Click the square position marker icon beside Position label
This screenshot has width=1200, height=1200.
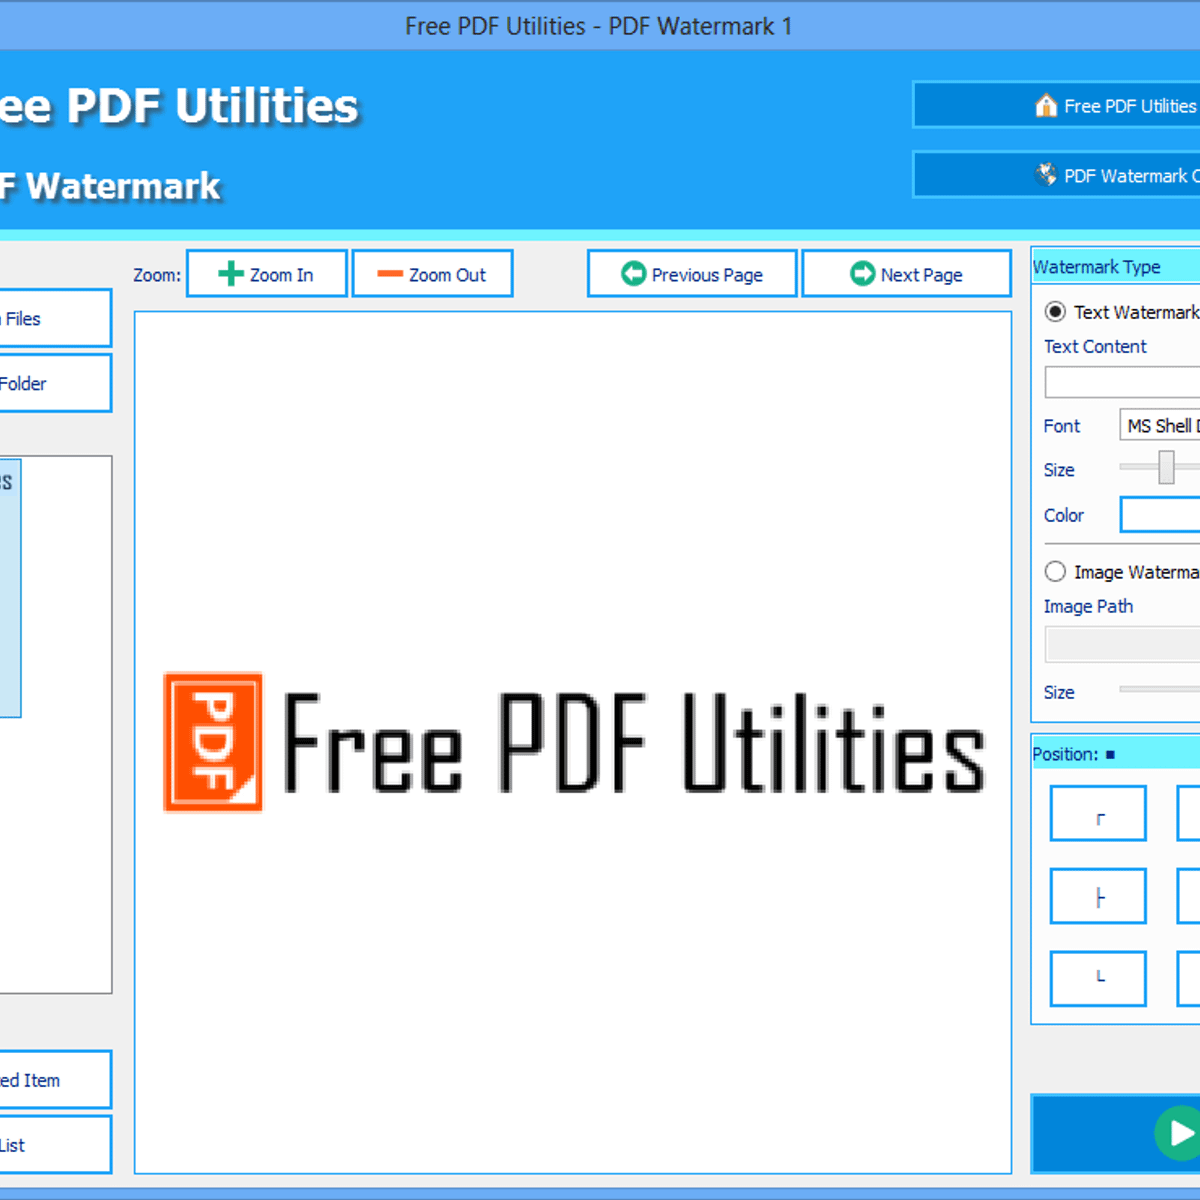1110,754
